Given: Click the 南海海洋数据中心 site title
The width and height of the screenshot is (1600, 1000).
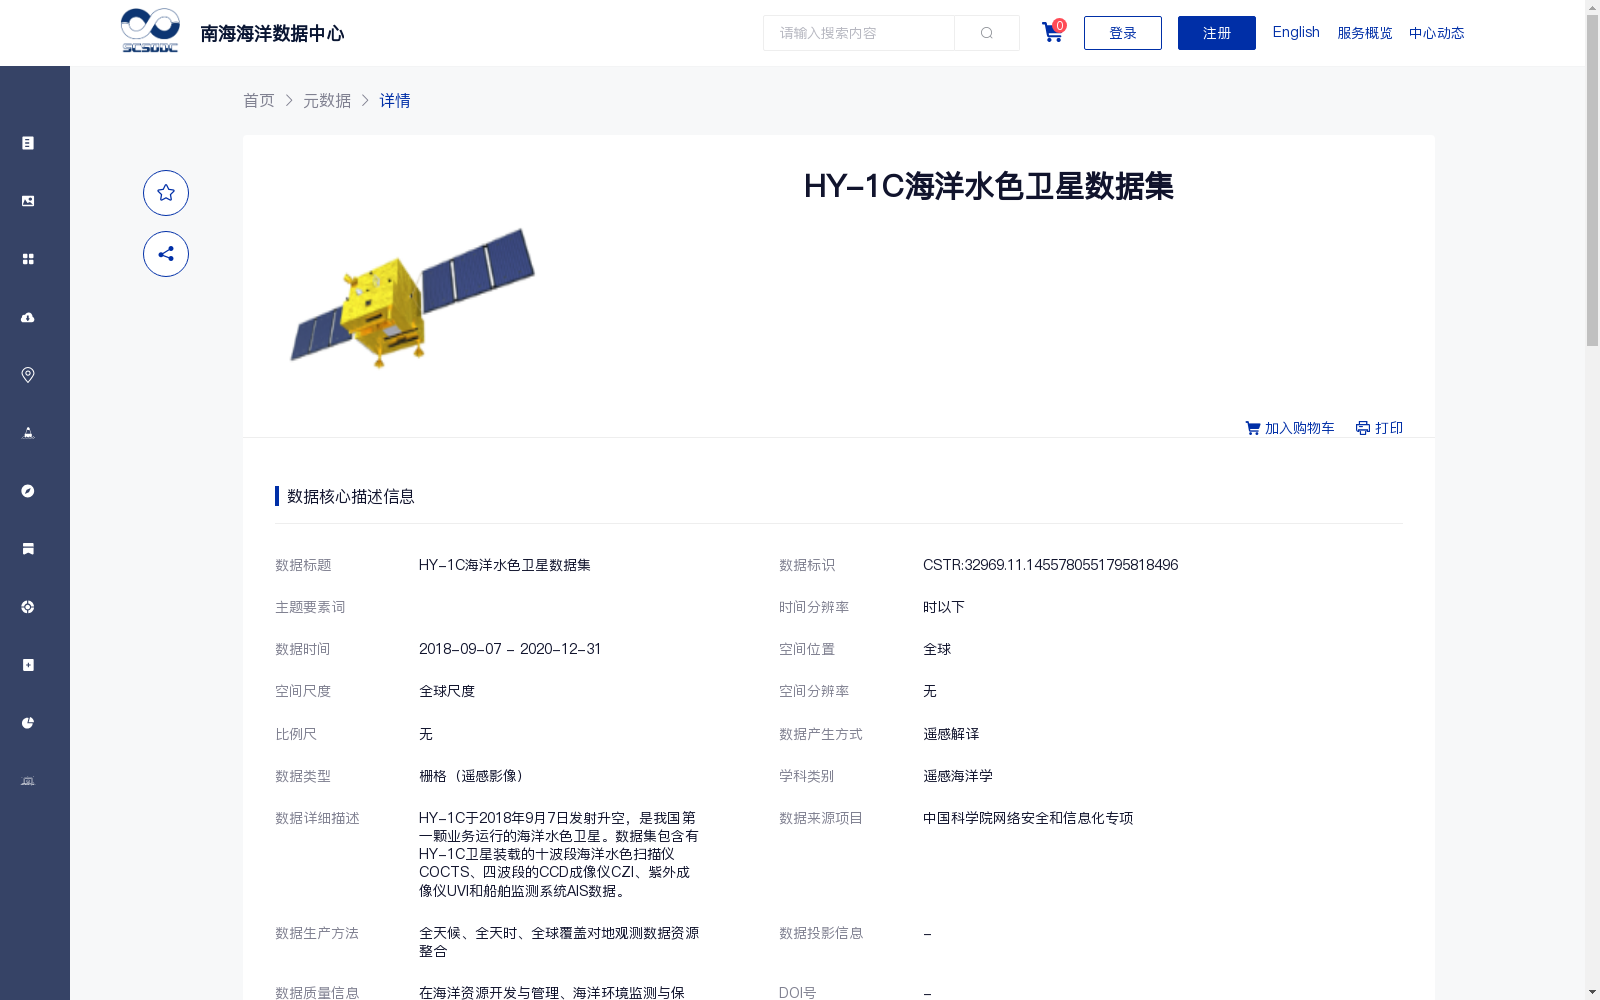Looking at the screenshot, I should [x=272, y=34].
